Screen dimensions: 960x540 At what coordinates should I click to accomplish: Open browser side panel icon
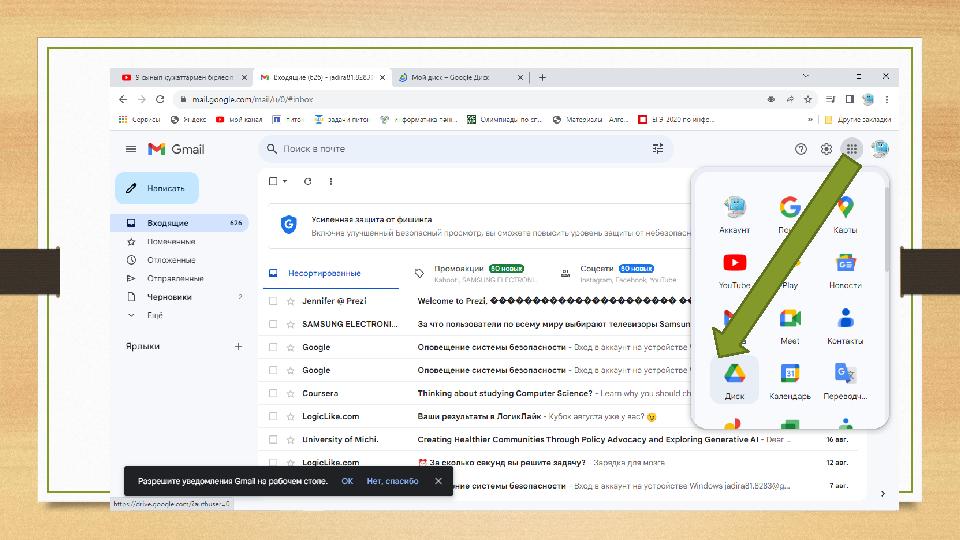pos(849,99)
